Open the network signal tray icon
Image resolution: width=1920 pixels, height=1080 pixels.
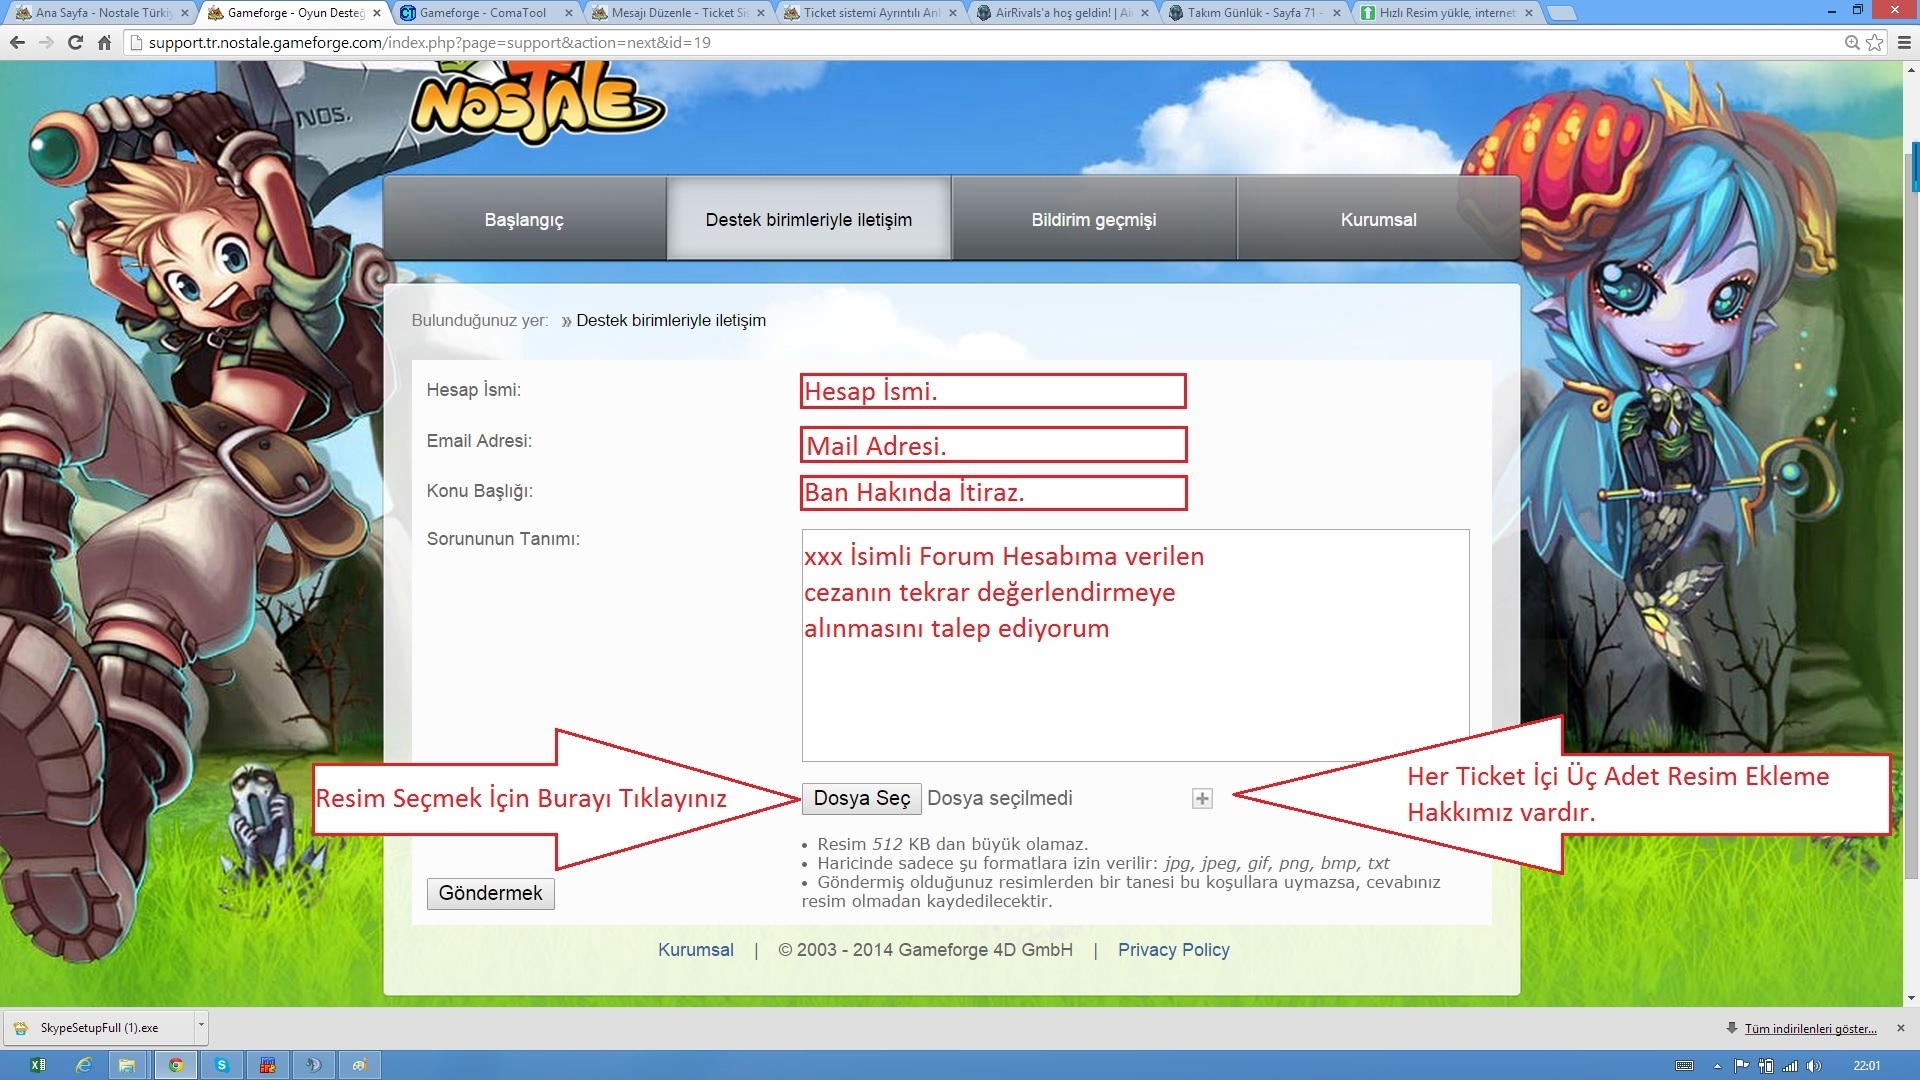coord(1790,1066)
